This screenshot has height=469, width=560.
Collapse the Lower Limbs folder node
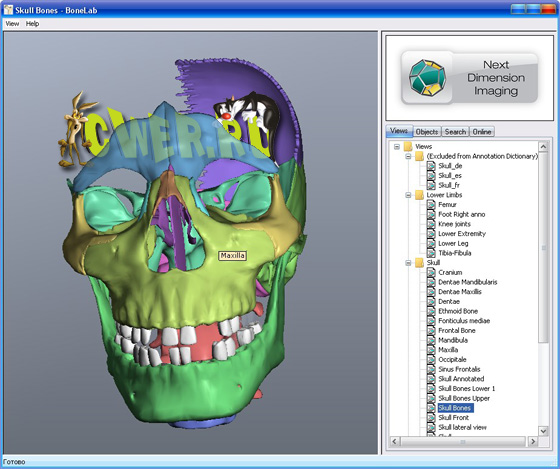click(x=408, y=195)
